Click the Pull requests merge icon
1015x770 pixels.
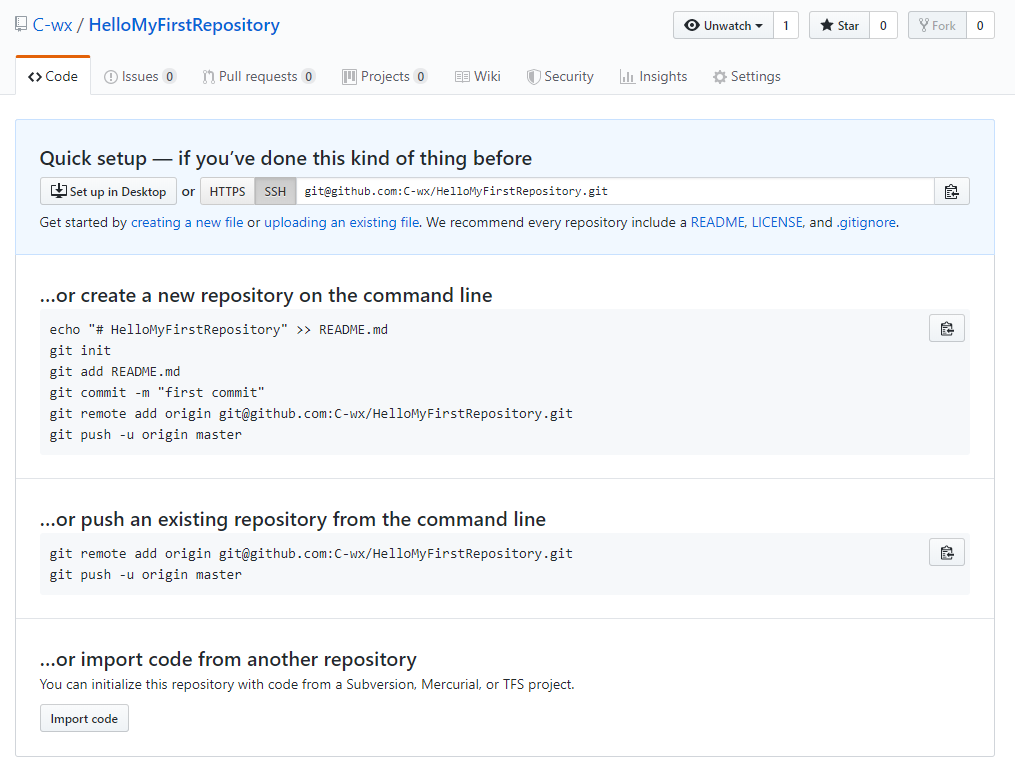[208, 77]
